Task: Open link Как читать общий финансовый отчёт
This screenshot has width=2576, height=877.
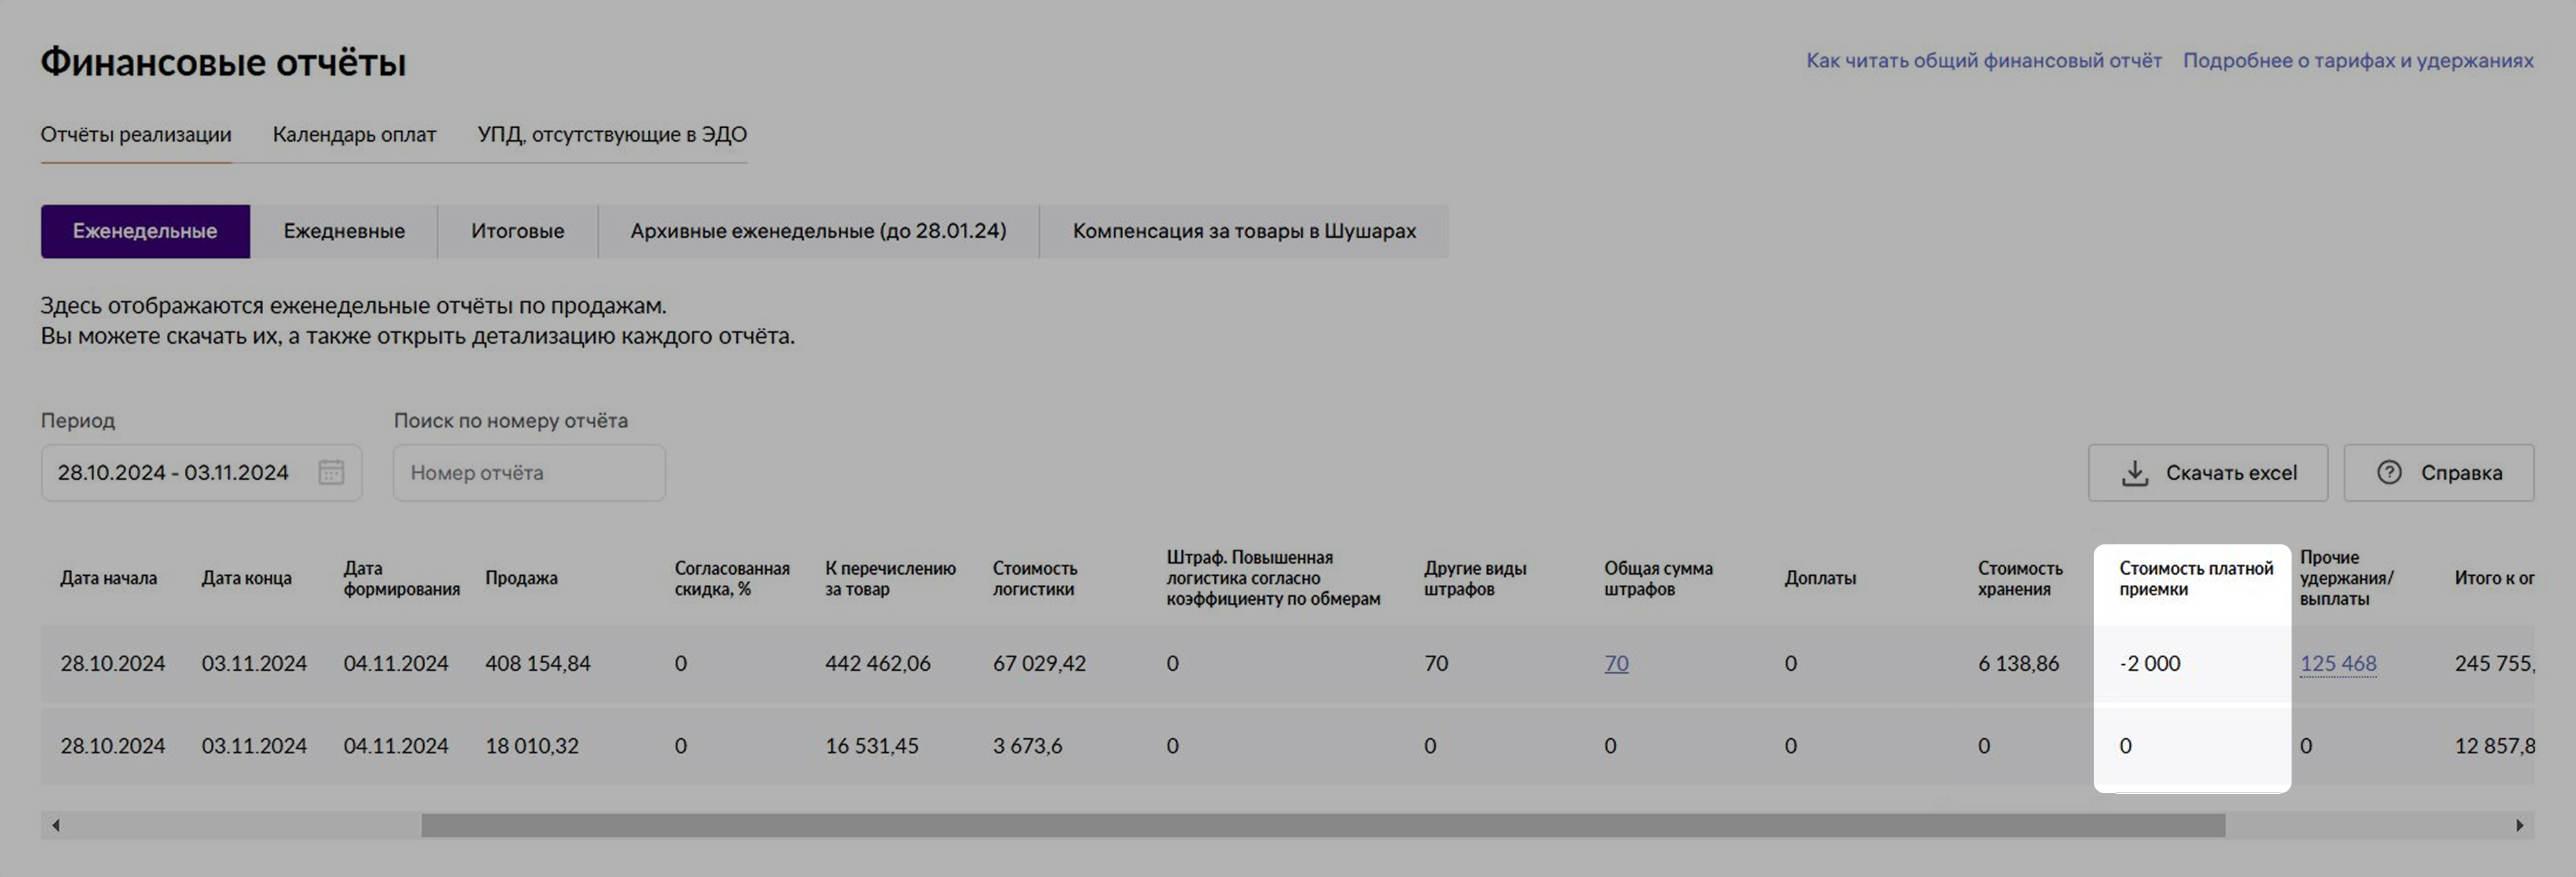Action: 1983,60
